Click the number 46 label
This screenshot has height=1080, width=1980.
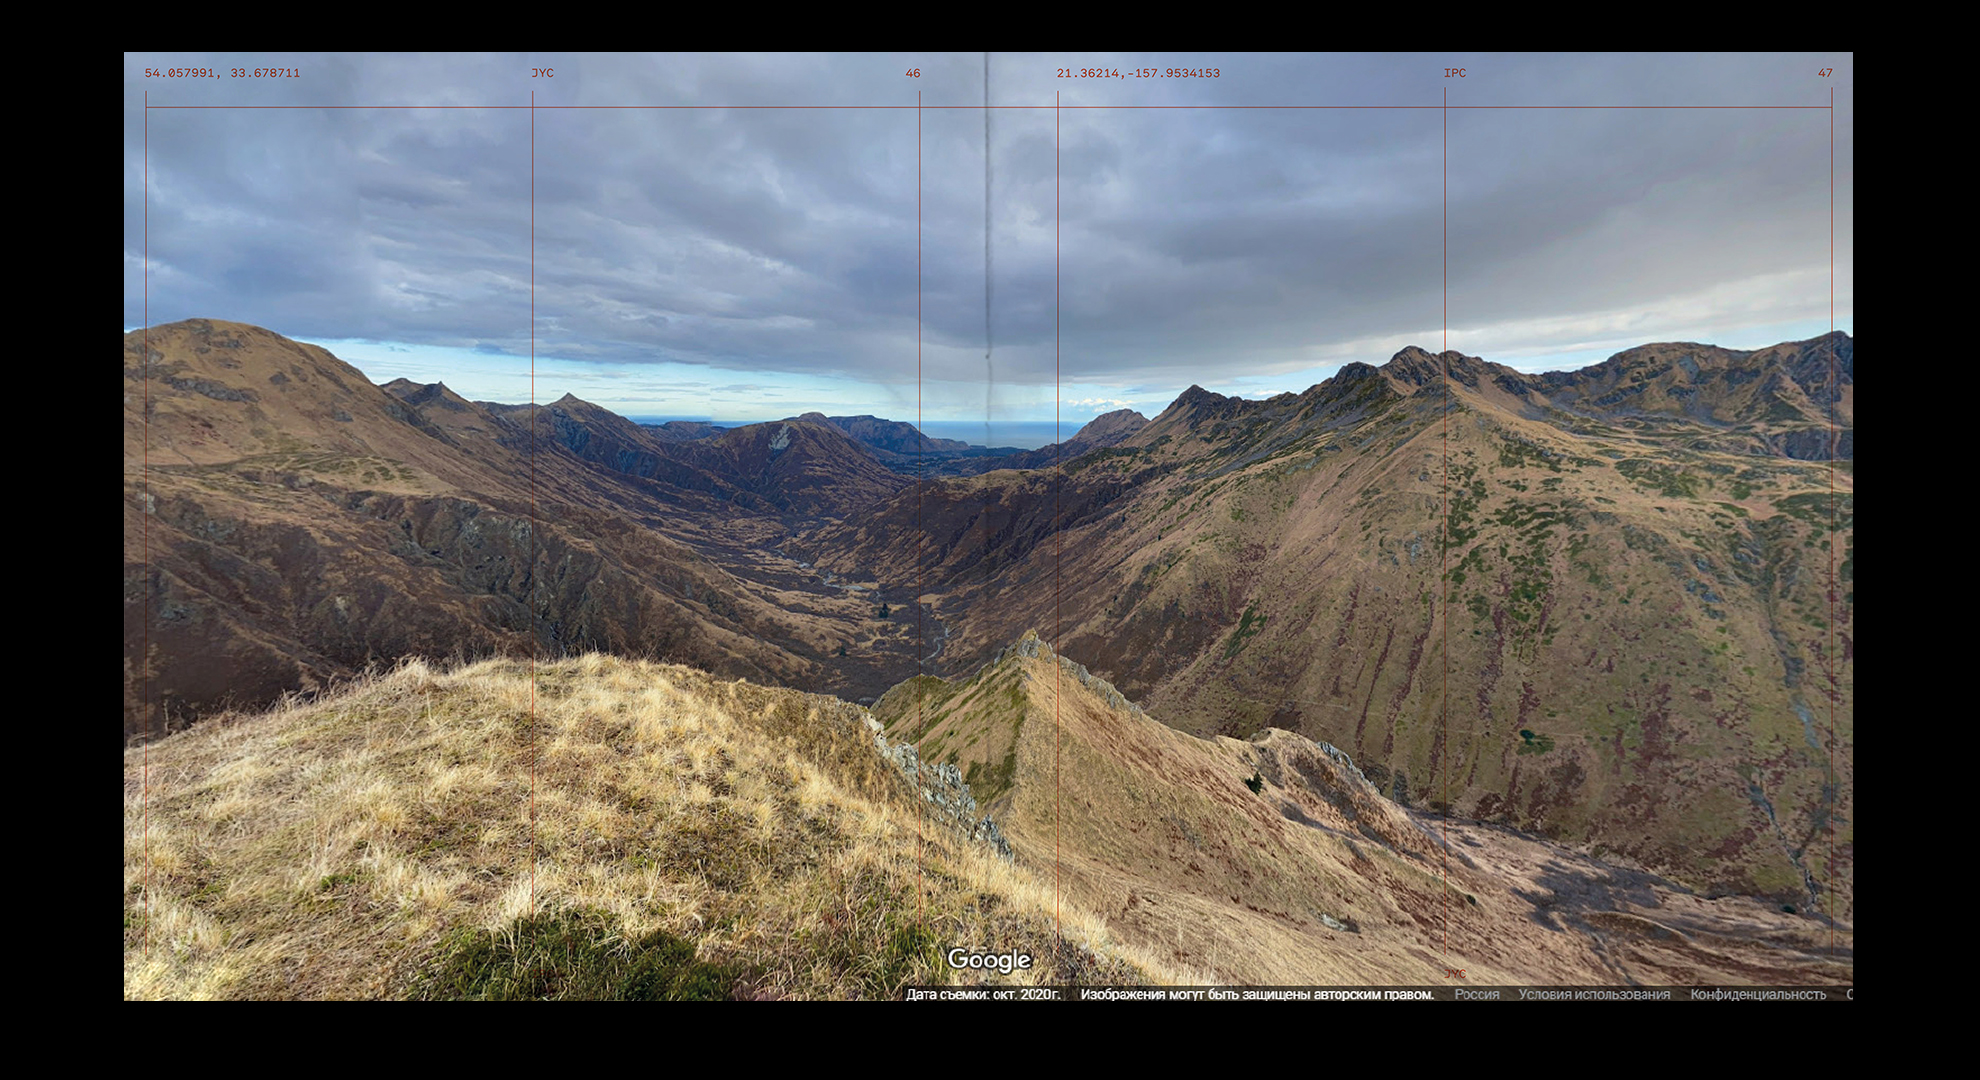tap(912, 73)
